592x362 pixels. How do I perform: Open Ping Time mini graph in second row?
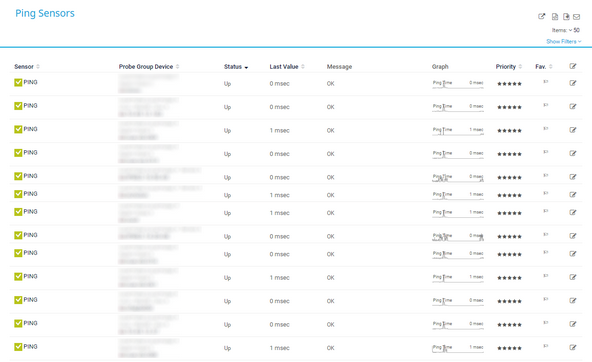(x=458, y=107)
